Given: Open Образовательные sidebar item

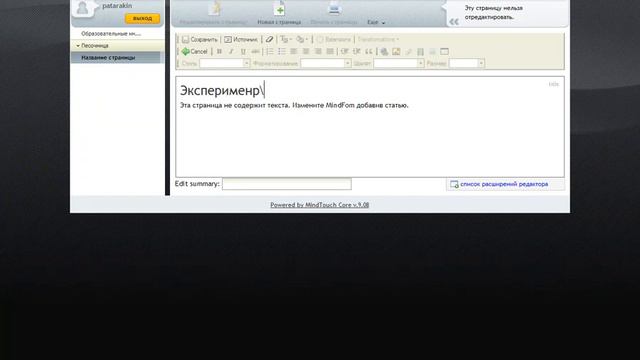Looking at the screenshot, I should coord(111,33).
